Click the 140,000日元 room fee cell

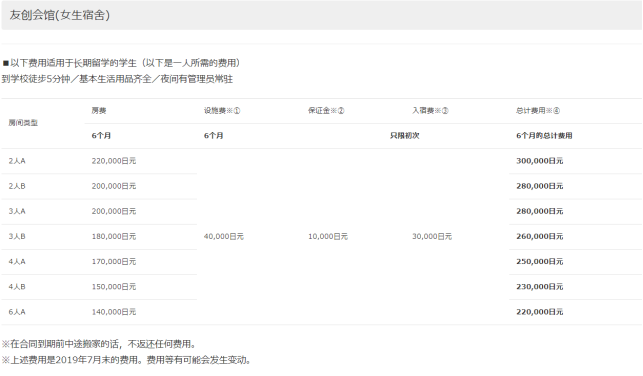point(114,312)
